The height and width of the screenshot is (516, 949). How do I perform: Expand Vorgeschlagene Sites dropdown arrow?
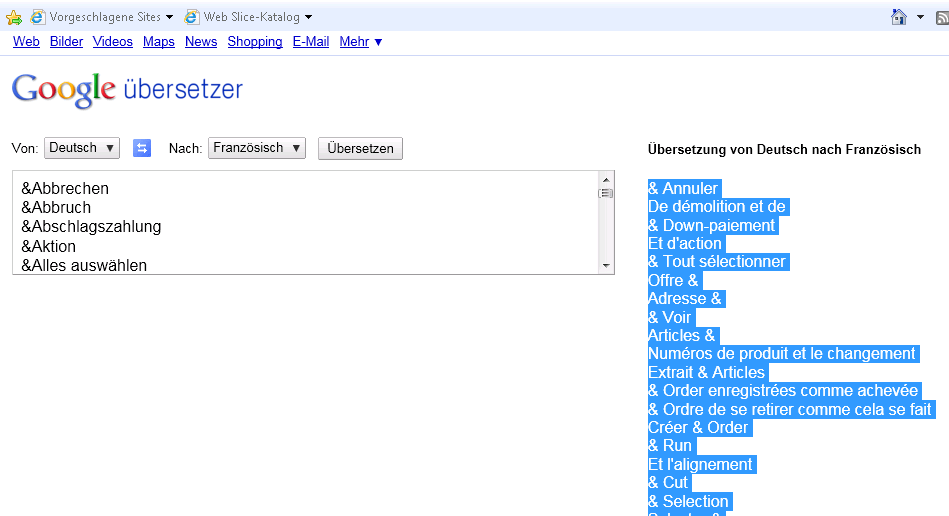(169, 18)
